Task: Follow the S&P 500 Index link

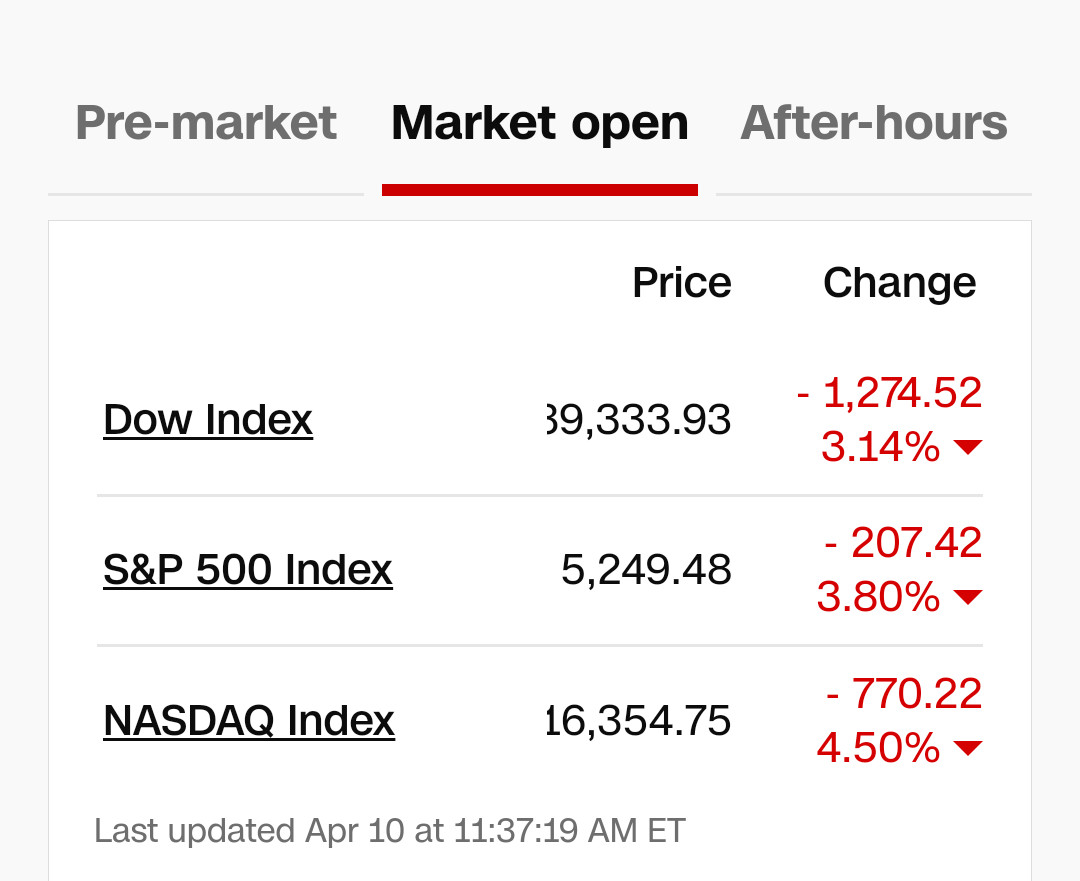Action: tap(248, 570)
